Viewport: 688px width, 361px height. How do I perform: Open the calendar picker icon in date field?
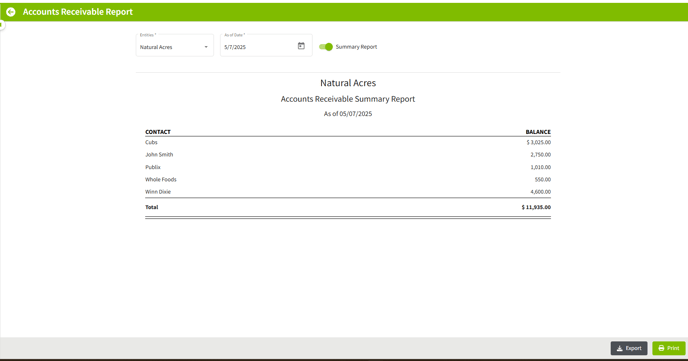click(301, 46)
